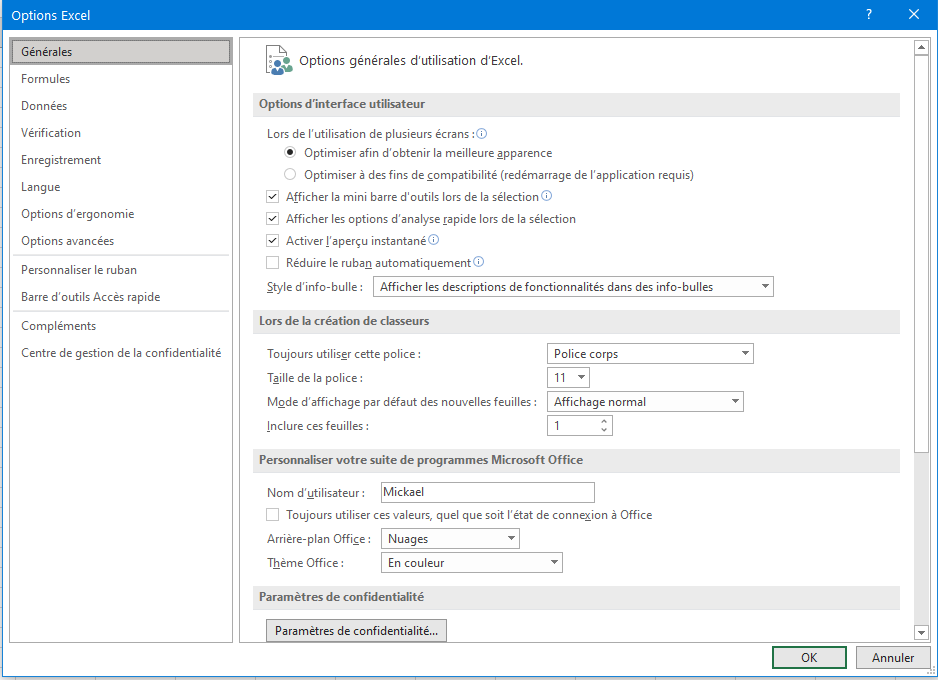Open Options avancées category
Image resolution: width=938 pixels, height=680 pixels.
click(x=121, y=240)
